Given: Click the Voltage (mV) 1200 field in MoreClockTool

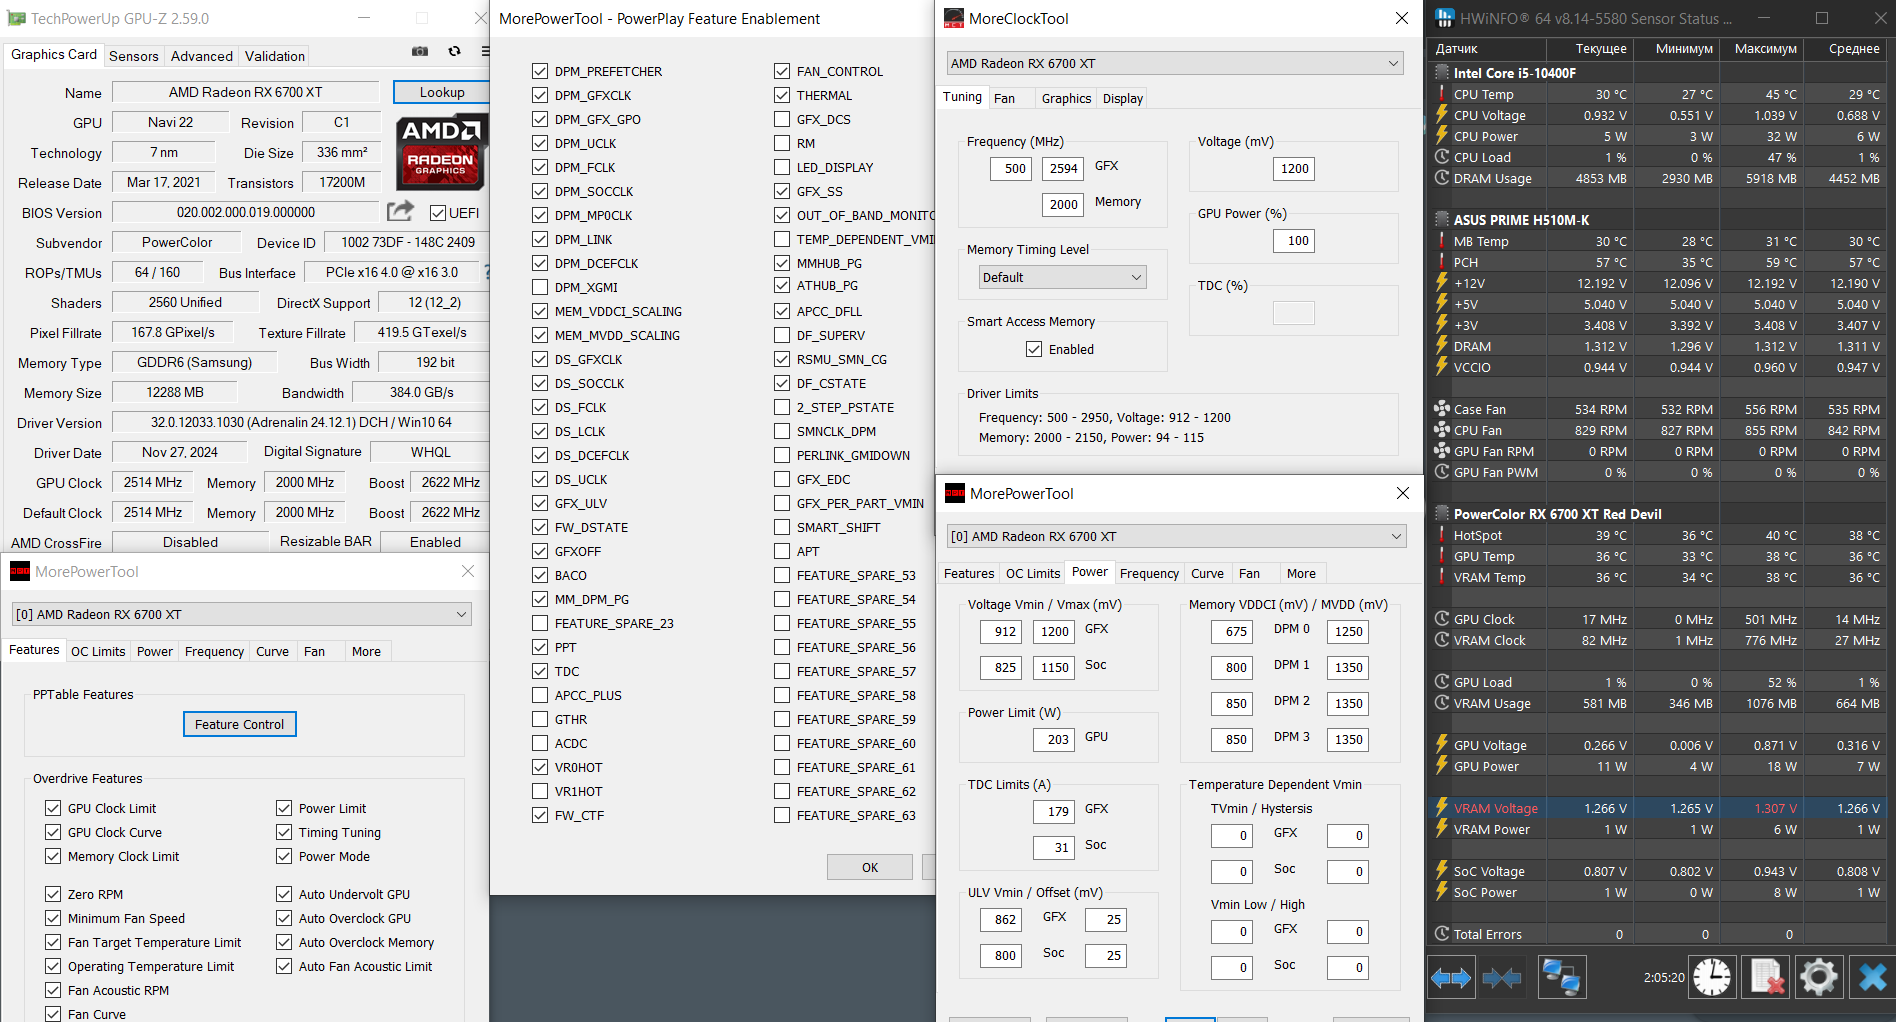Looking at the screenshot, I should [1294, 168].
